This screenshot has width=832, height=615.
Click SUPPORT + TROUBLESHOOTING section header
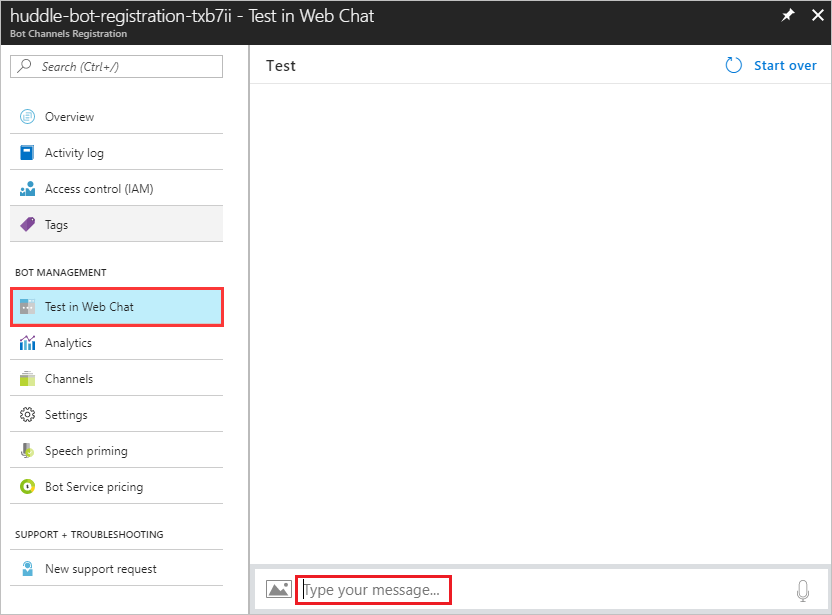(x=89, y=534)
